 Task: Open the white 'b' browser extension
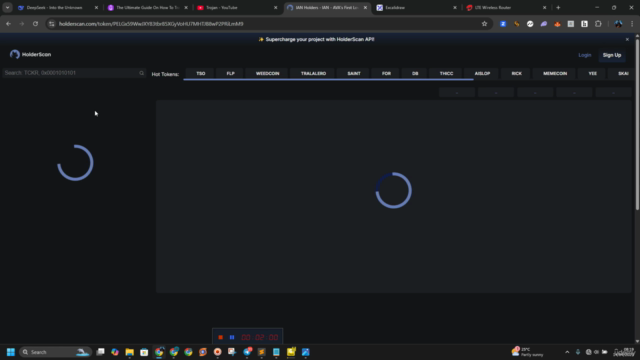click(x=584, y=24)
